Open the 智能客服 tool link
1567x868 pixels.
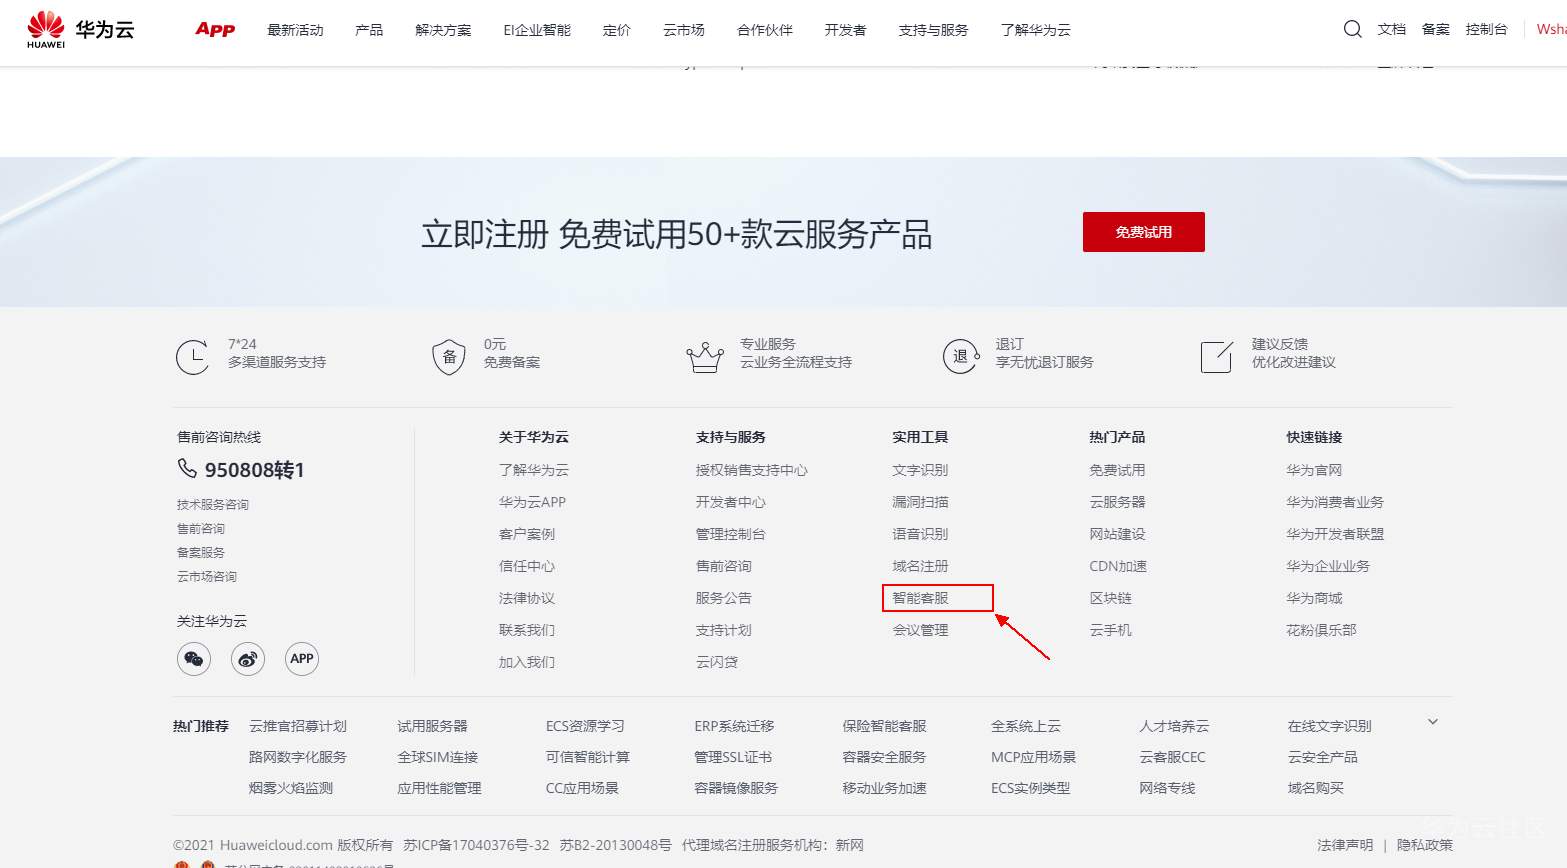(x=921, y=598)
